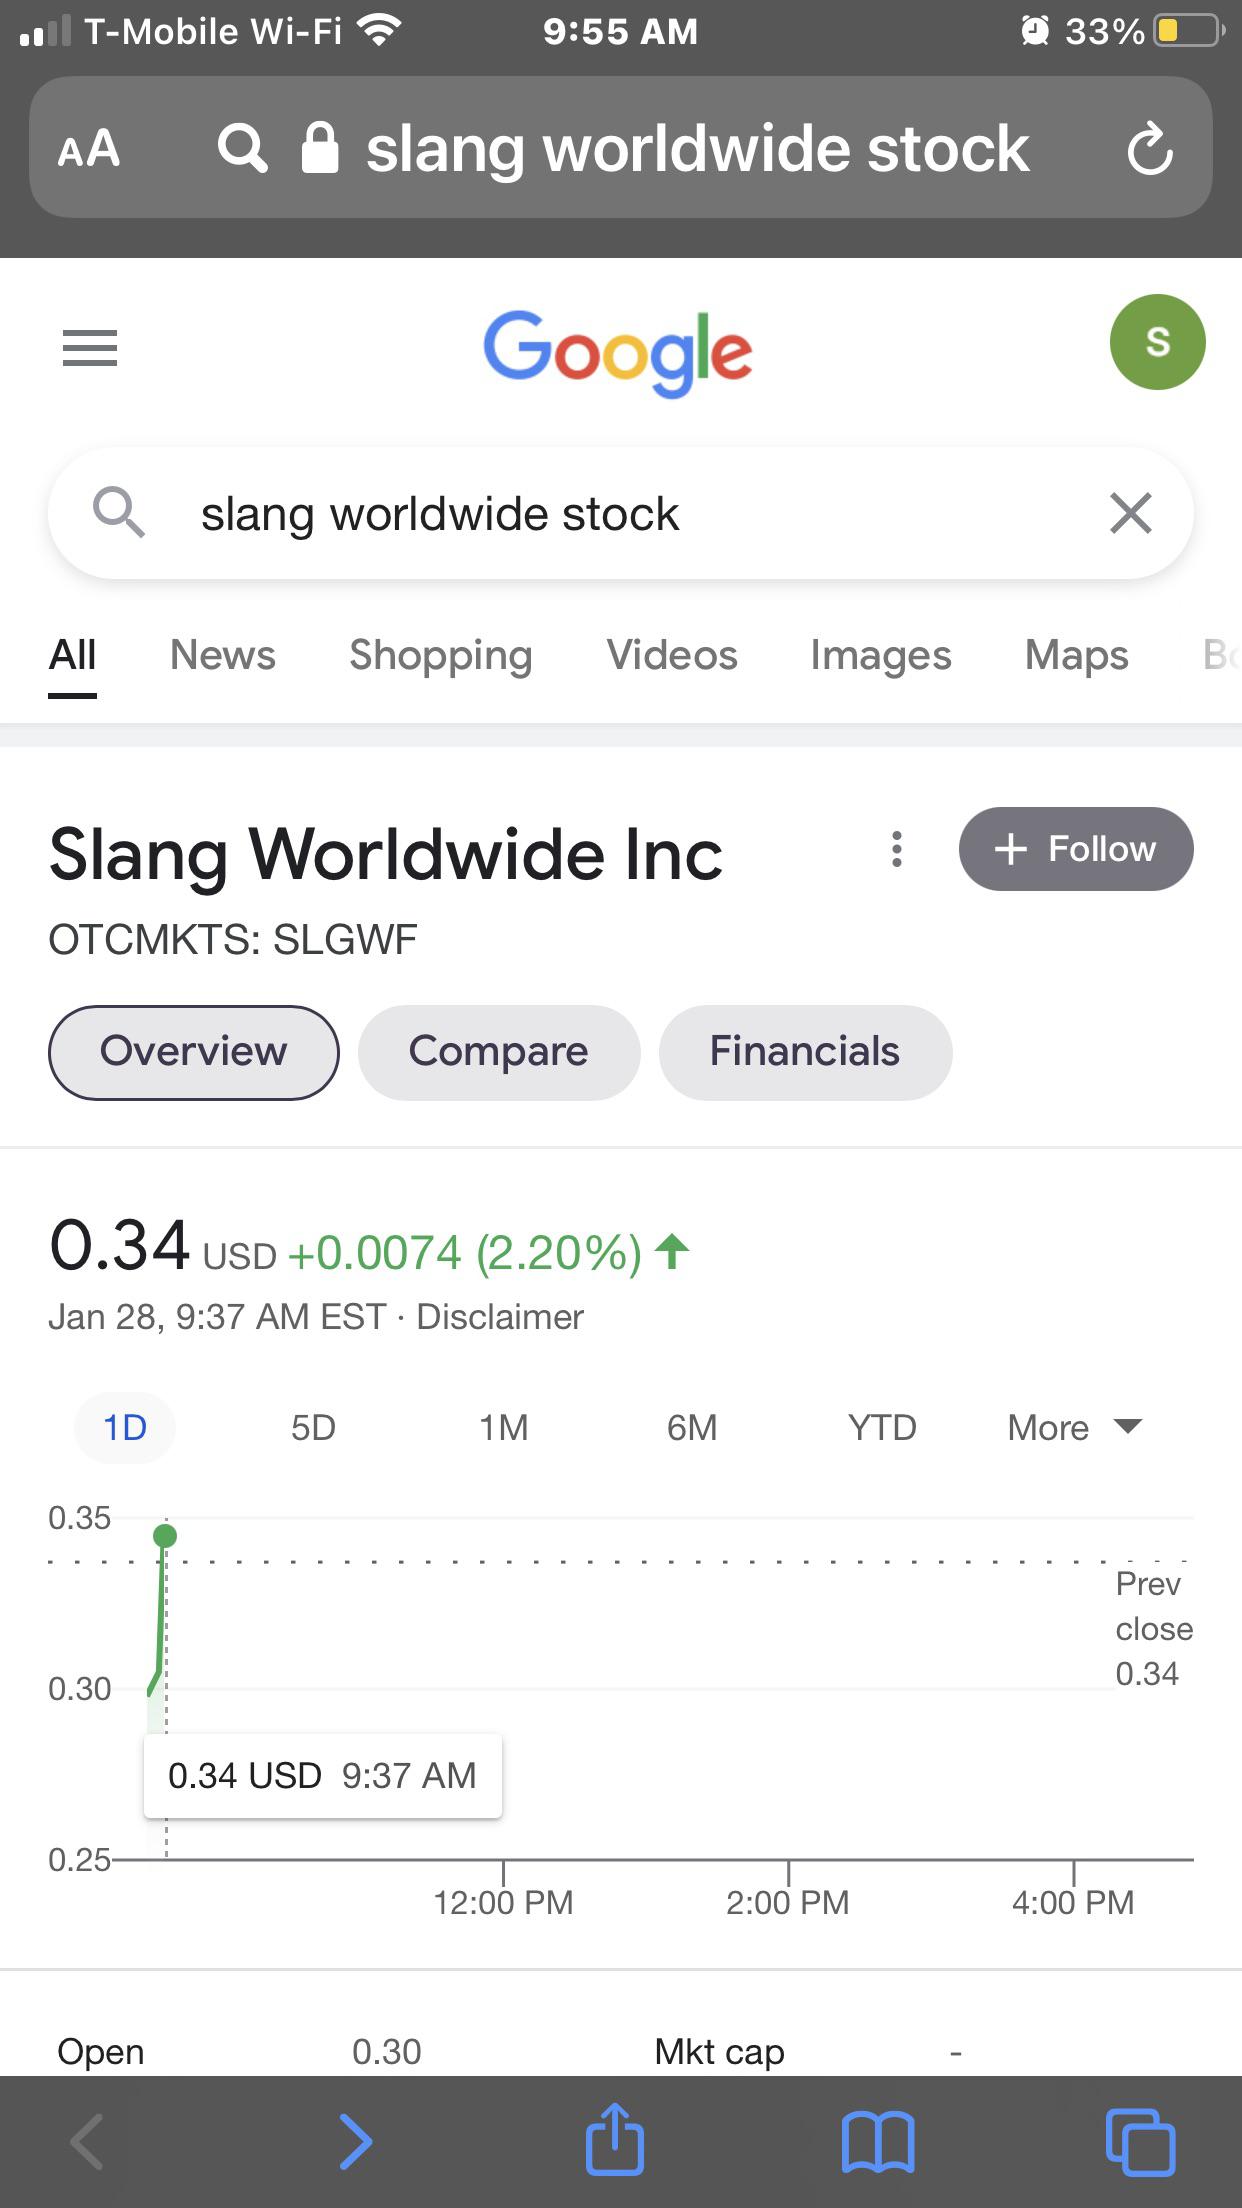Select the 5D chart time range
1242x2208 pixels.
point(311,1428)
